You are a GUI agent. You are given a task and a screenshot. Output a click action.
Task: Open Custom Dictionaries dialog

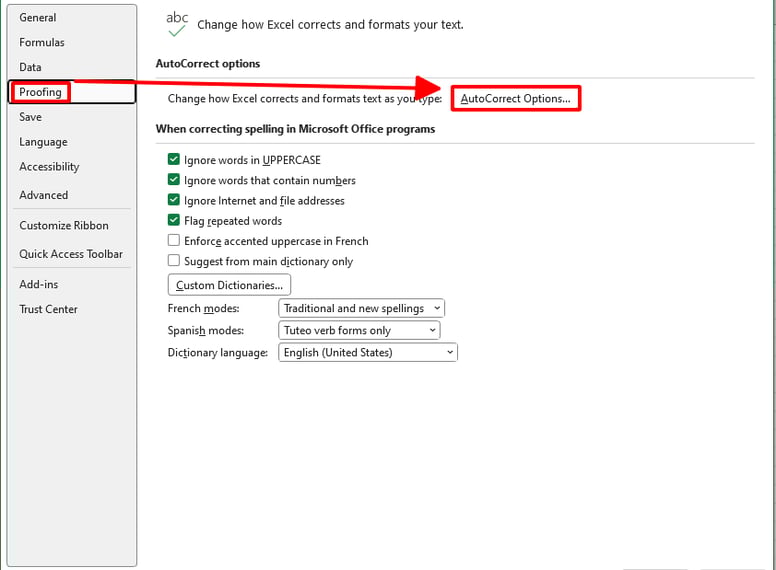229,285
